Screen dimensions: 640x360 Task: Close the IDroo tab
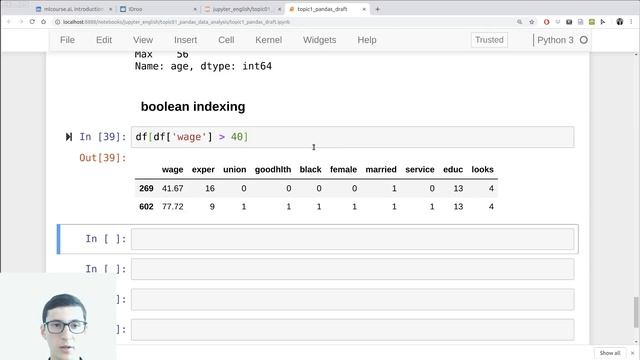pos(195,9)
